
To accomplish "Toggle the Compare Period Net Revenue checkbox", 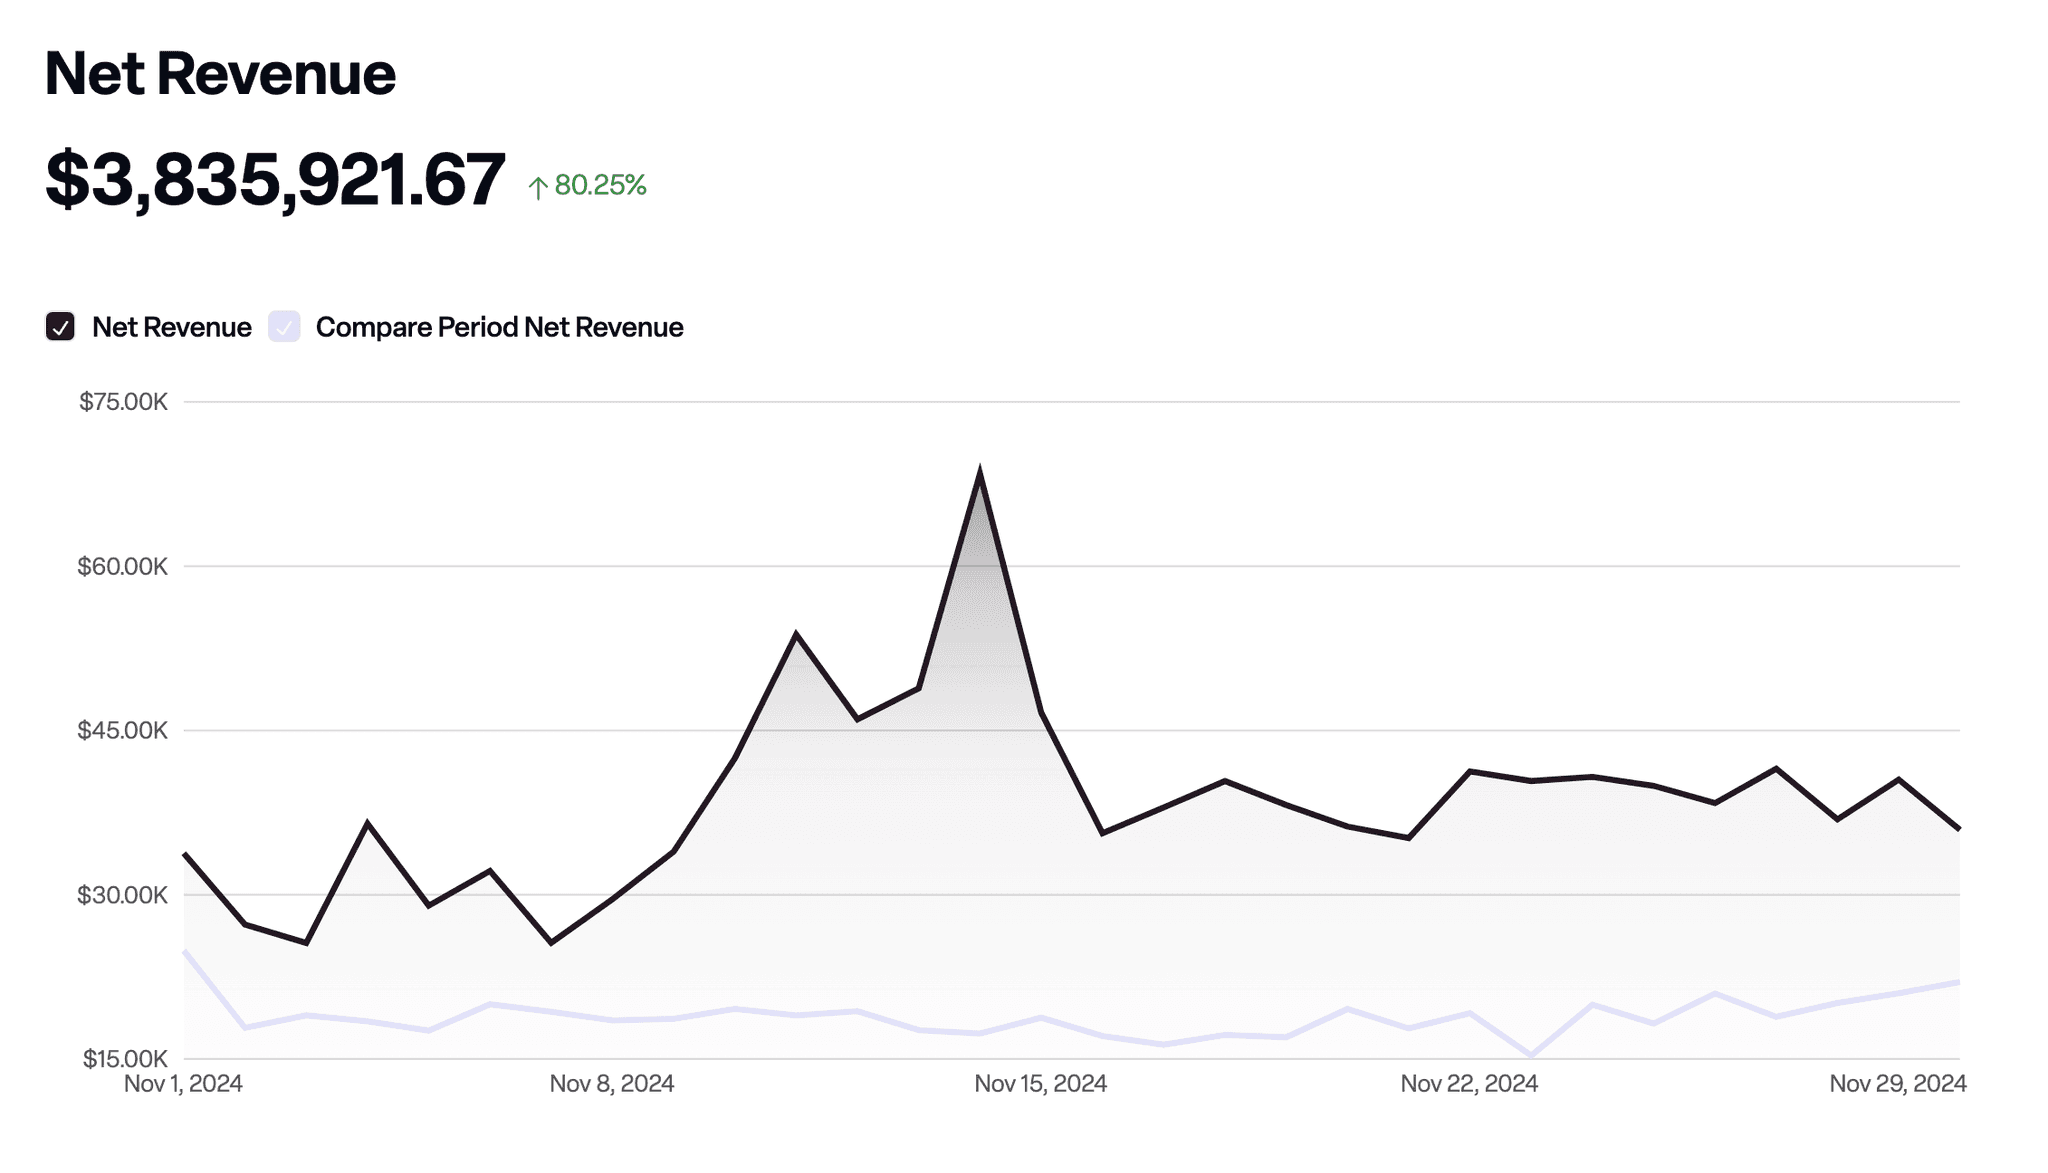I will [284, 327].
